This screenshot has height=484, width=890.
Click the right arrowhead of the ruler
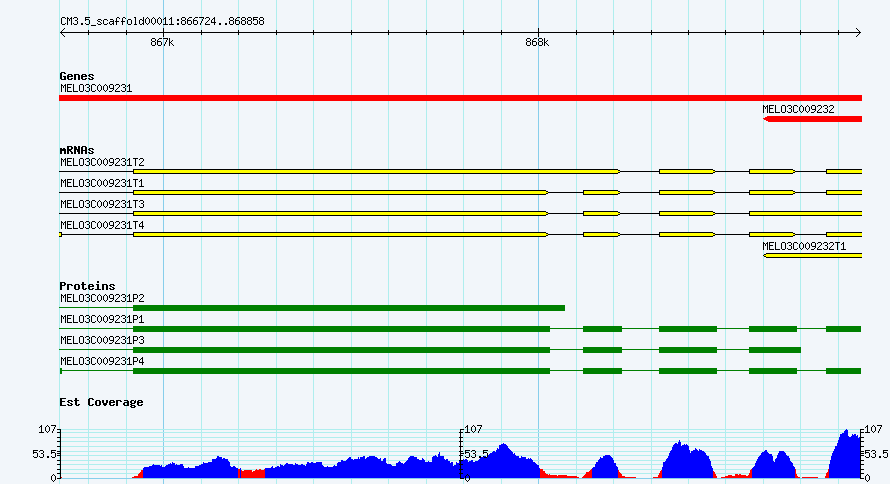click(x=858, y=33)
